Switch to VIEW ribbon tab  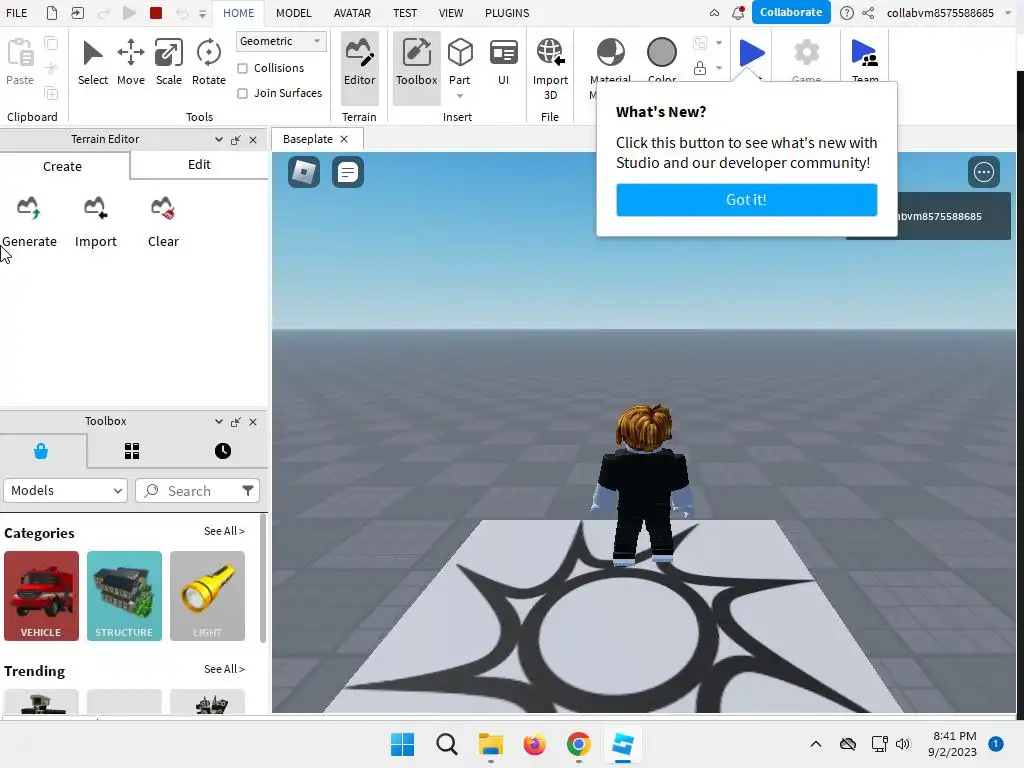(451, 13)
